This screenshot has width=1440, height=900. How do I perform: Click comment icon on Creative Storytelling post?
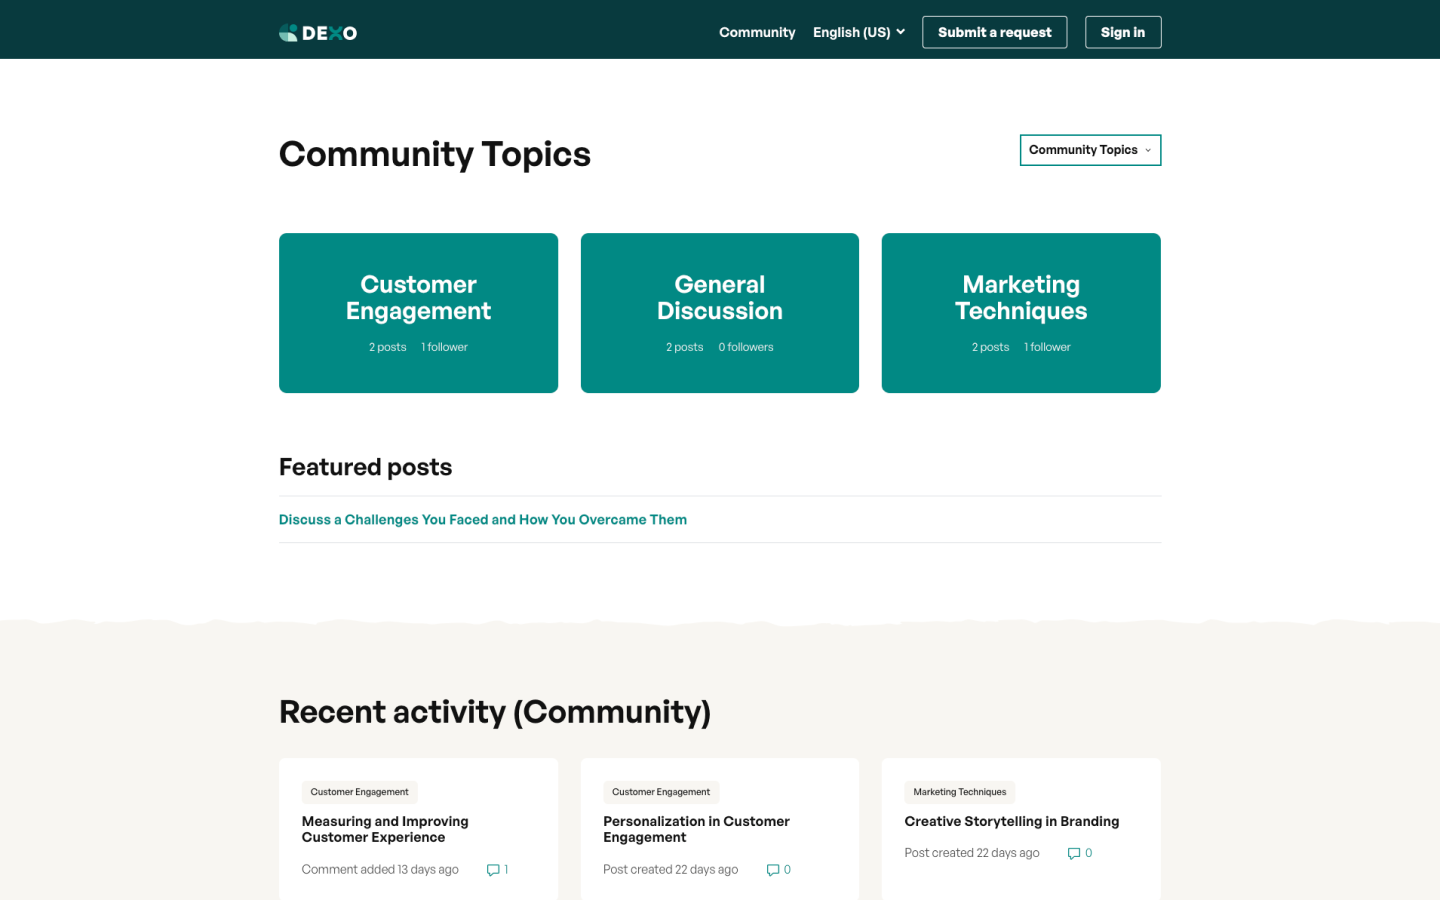[x=1074, y=854]
